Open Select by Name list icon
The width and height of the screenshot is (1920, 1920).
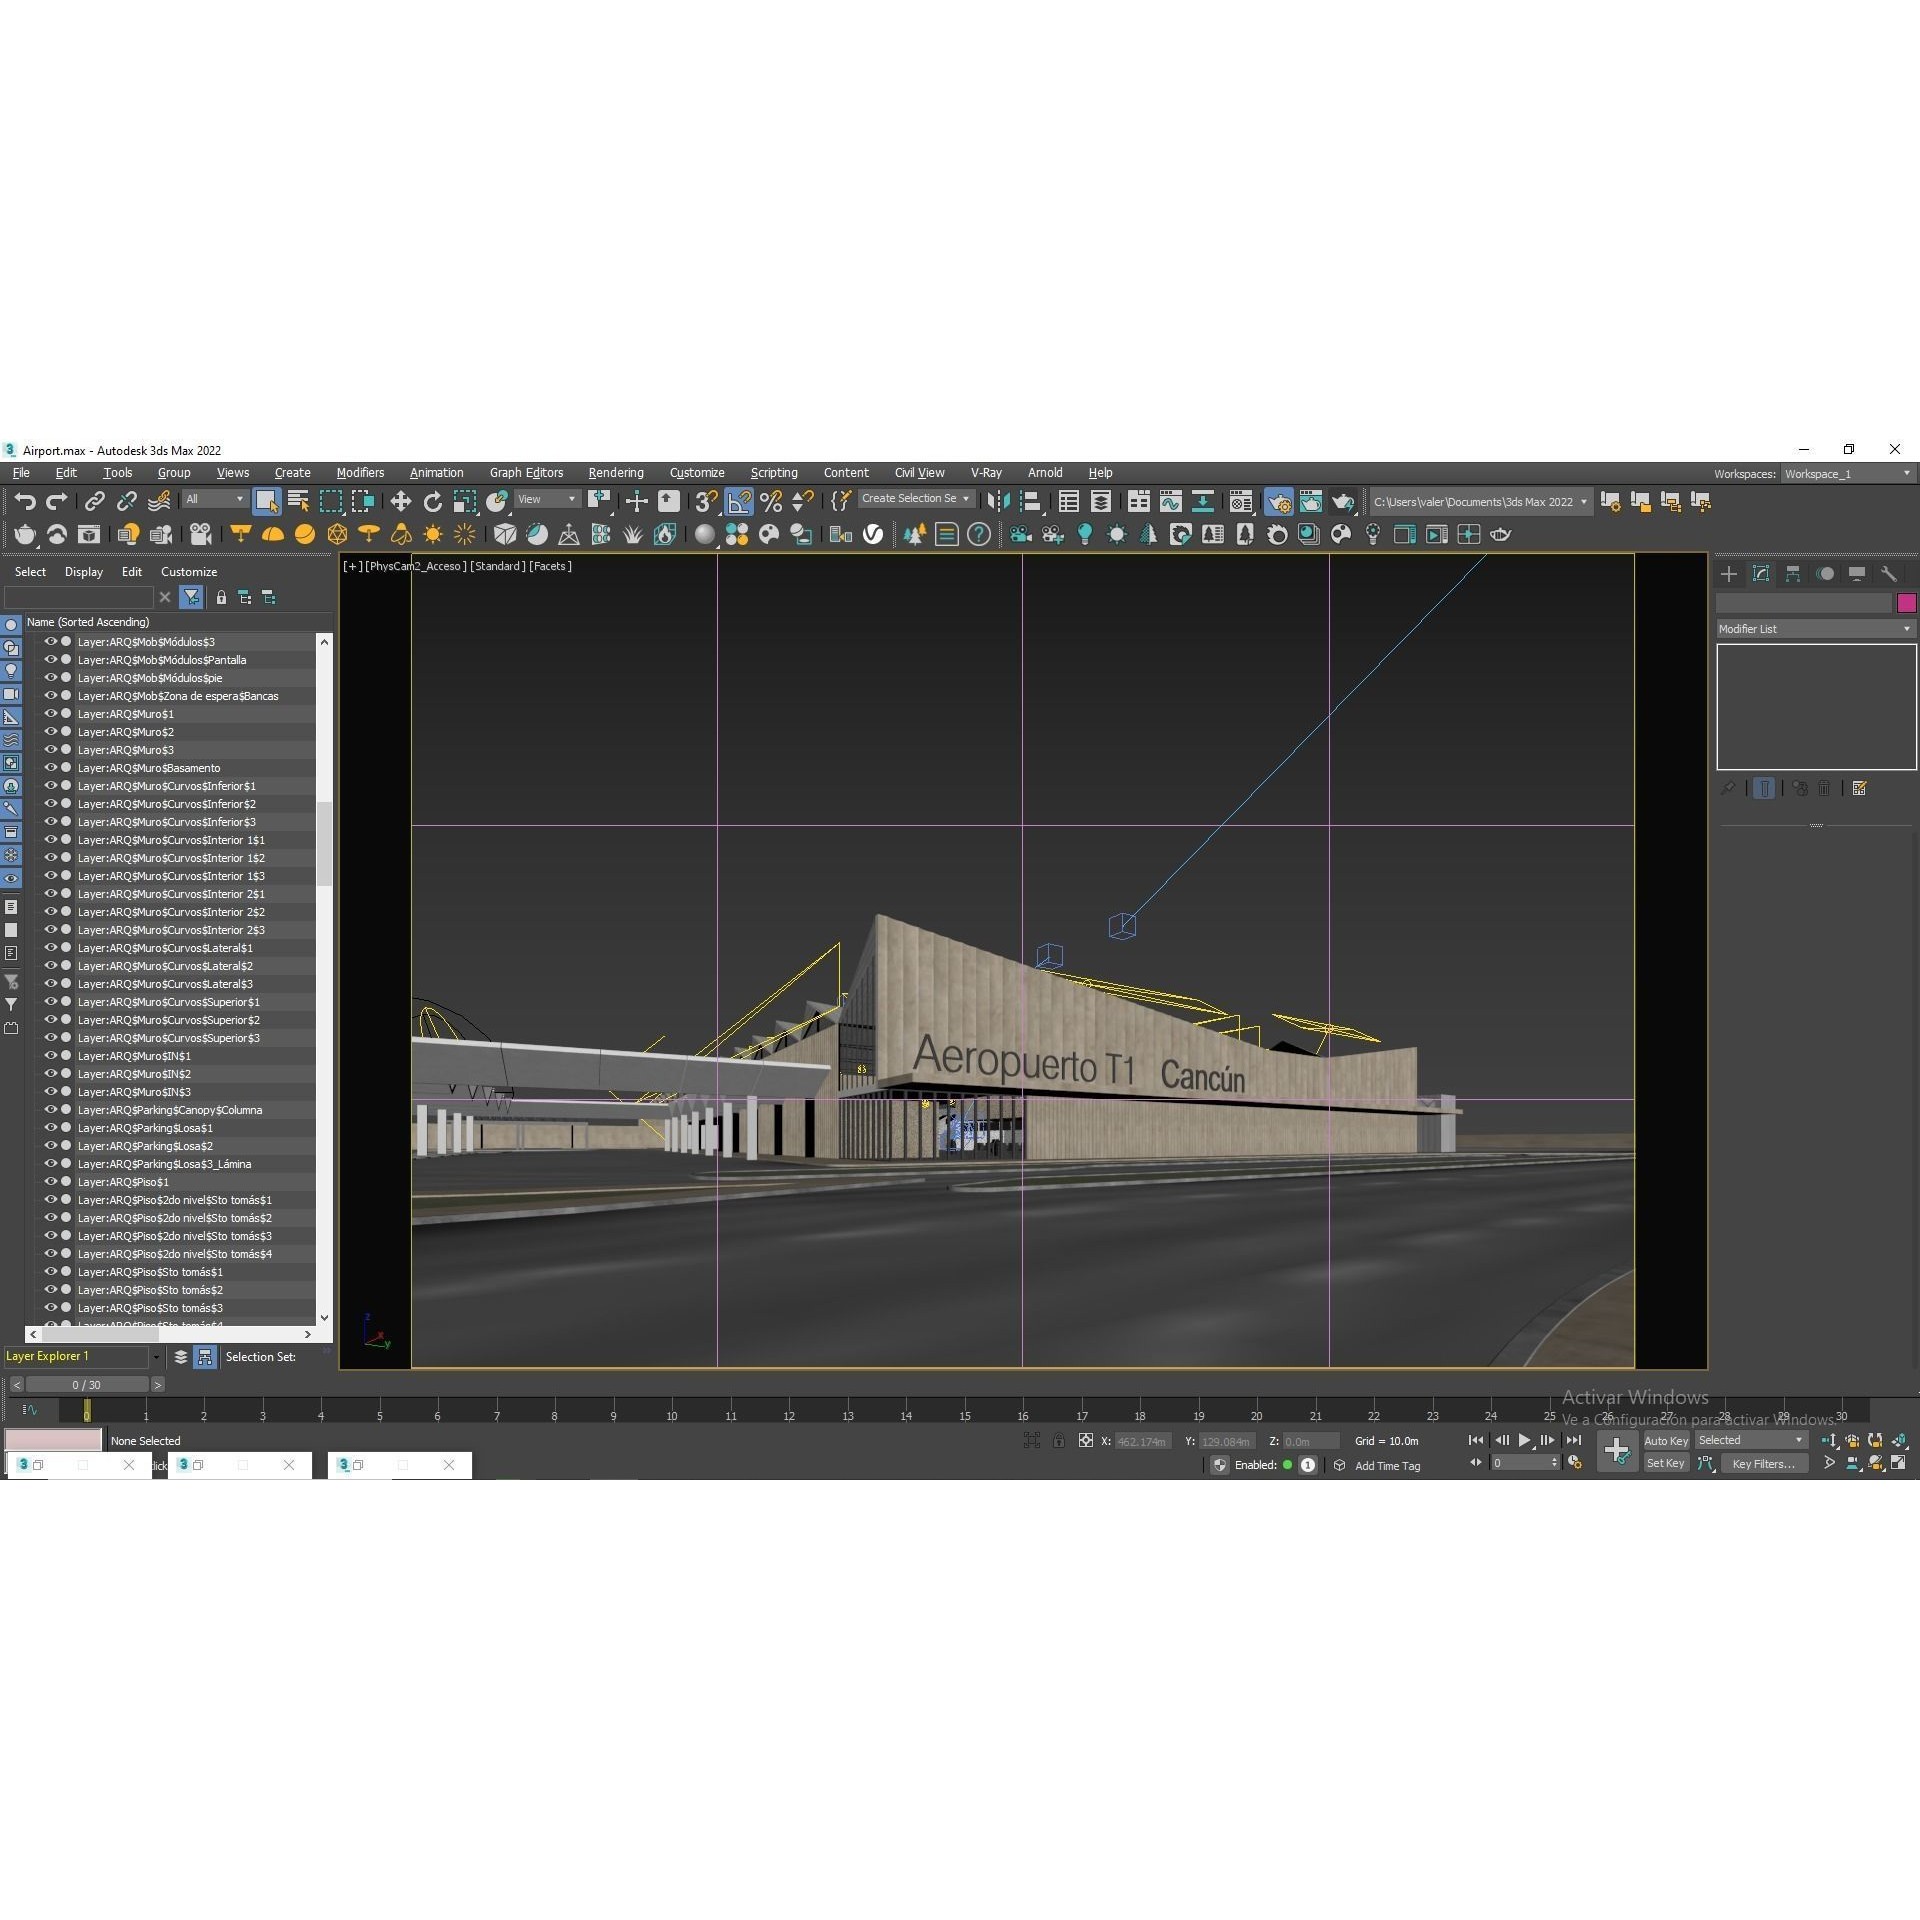click(298, 501)
